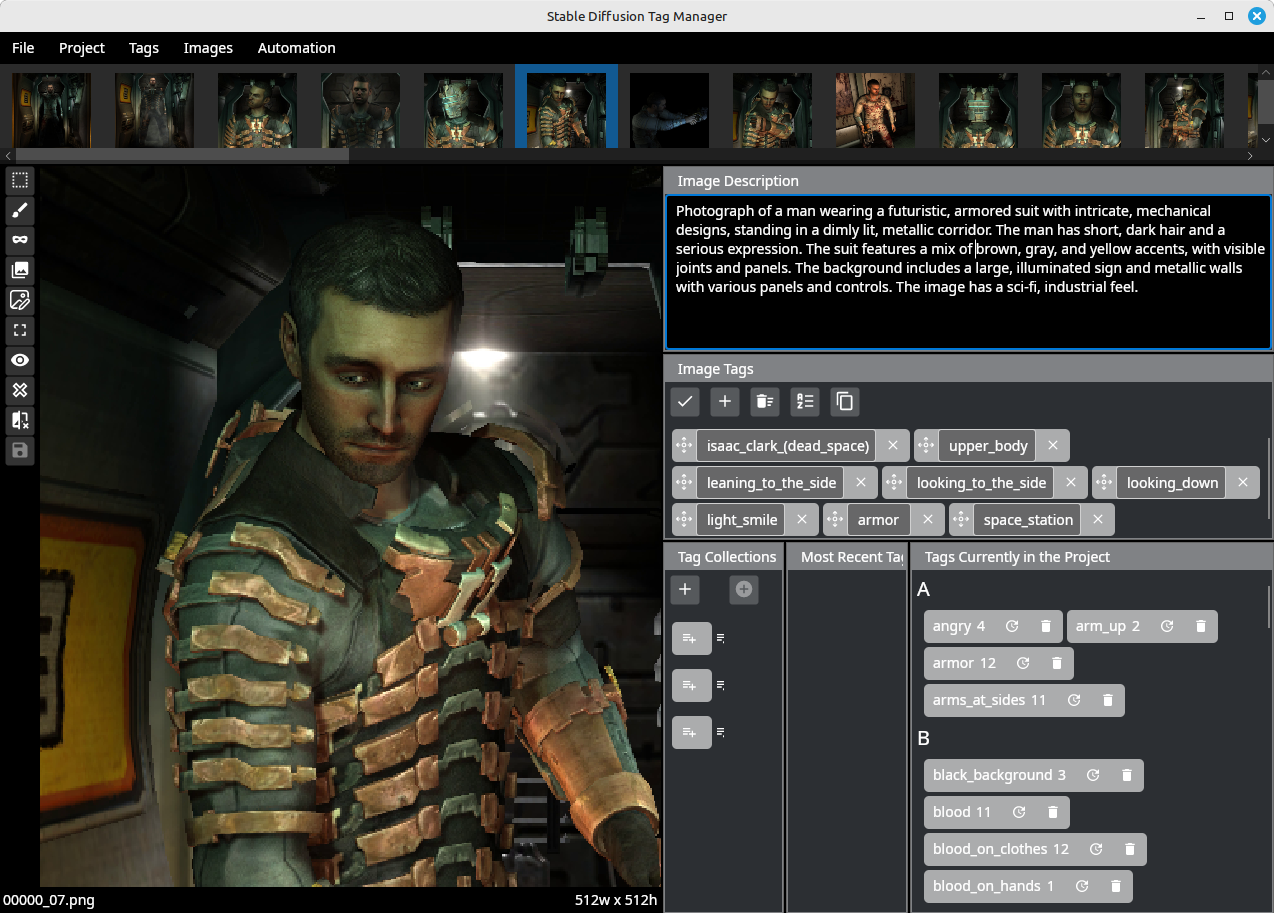Click the refresh icon on angry tag

[1012, 626]
